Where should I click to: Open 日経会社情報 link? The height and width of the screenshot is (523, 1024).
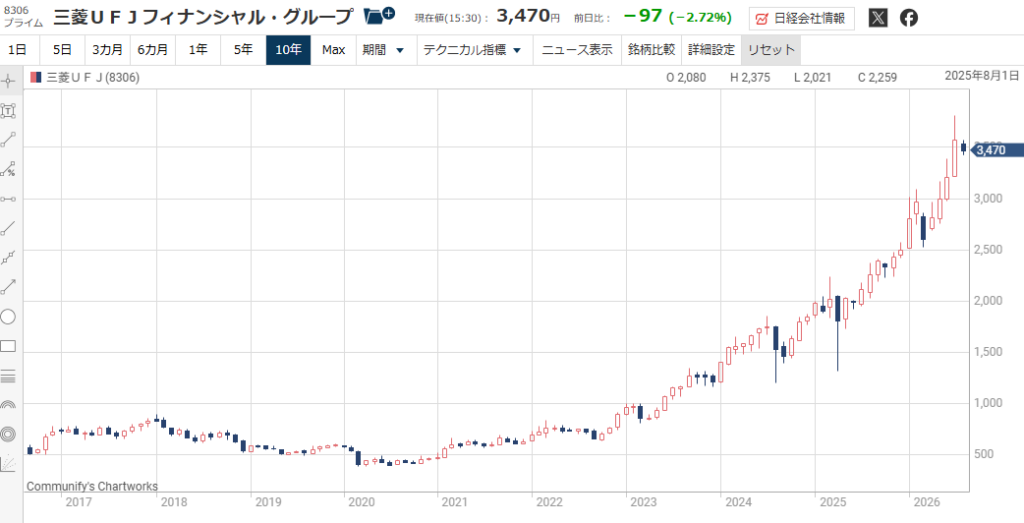pos(802,18)
